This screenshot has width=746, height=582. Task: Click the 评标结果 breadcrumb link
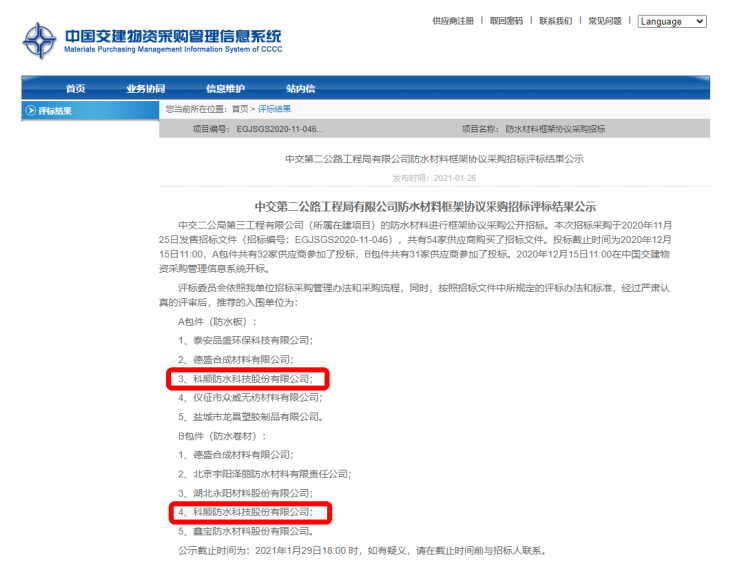275,109
